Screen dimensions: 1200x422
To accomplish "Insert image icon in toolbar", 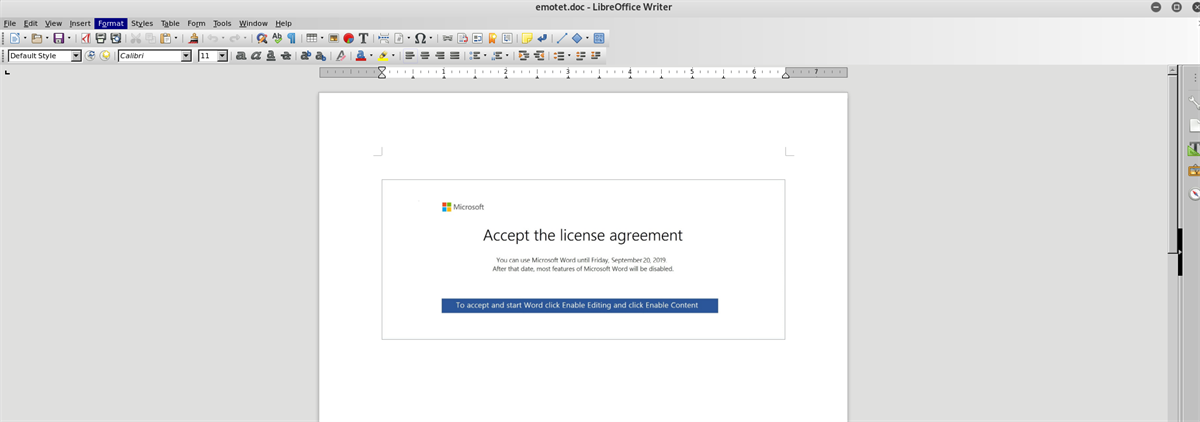I will 334,38.
